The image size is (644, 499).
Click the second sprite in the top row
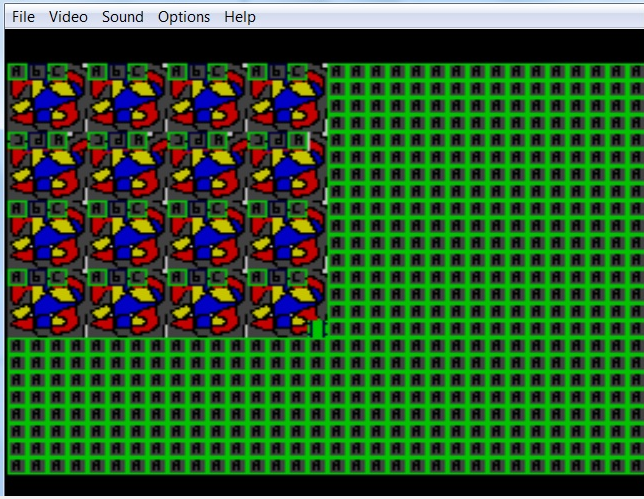pyautogui.click(x=126, y=97)
